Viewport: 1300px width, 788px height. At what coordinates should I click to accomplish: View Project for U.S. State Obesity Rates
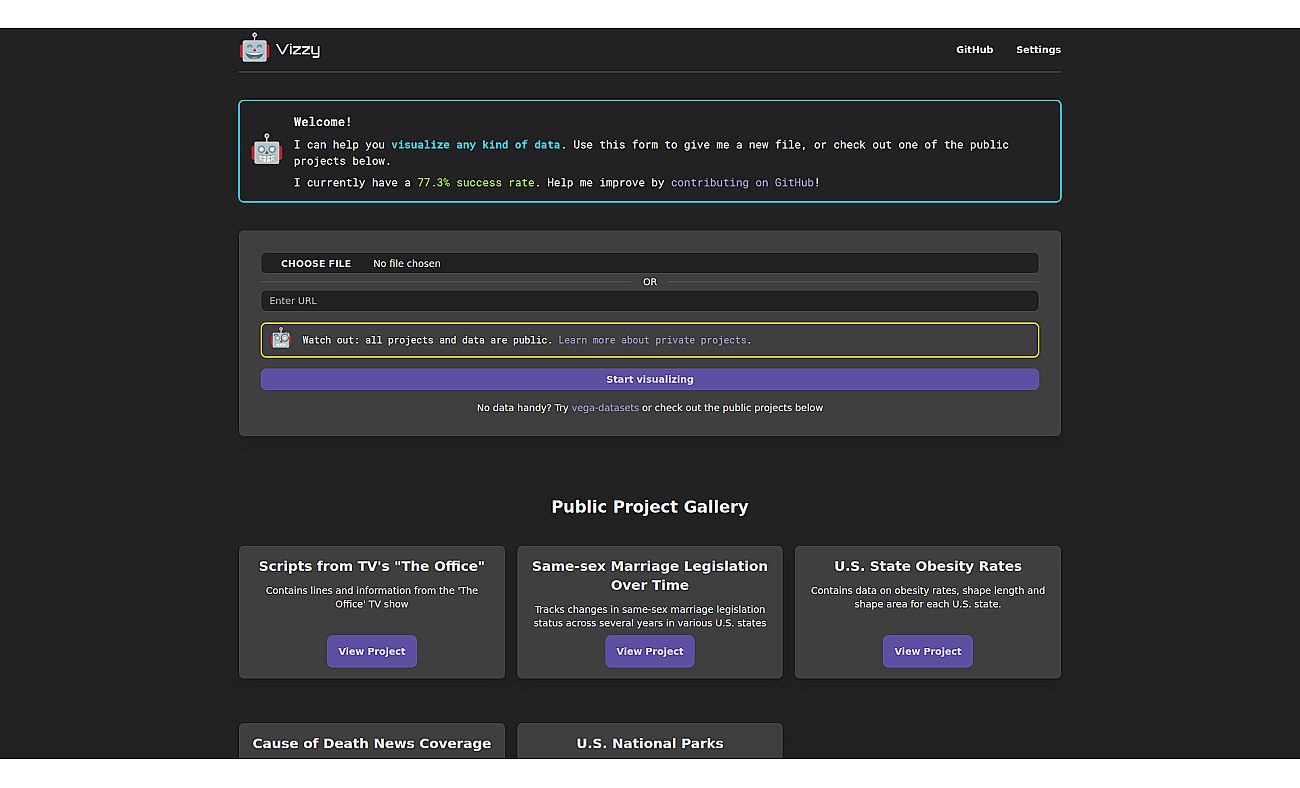click(928, 651)
